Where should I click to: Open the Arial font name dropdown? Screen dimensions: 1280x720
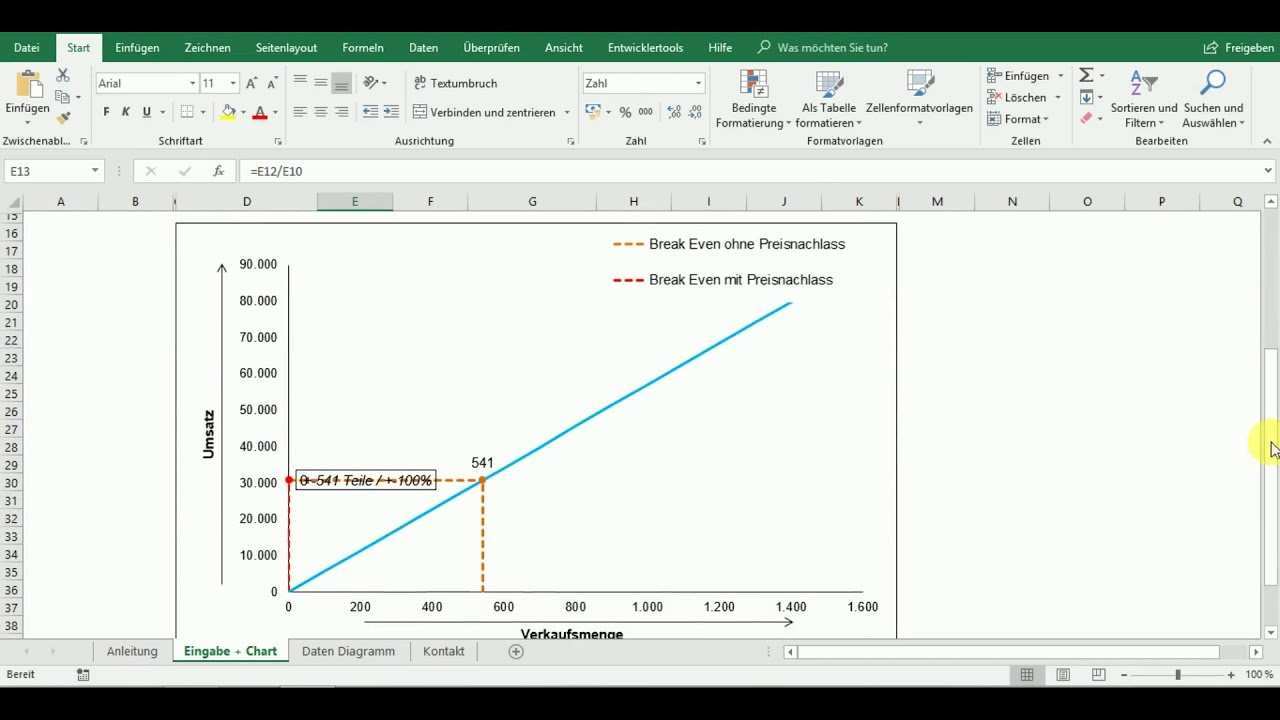[192, 83]
